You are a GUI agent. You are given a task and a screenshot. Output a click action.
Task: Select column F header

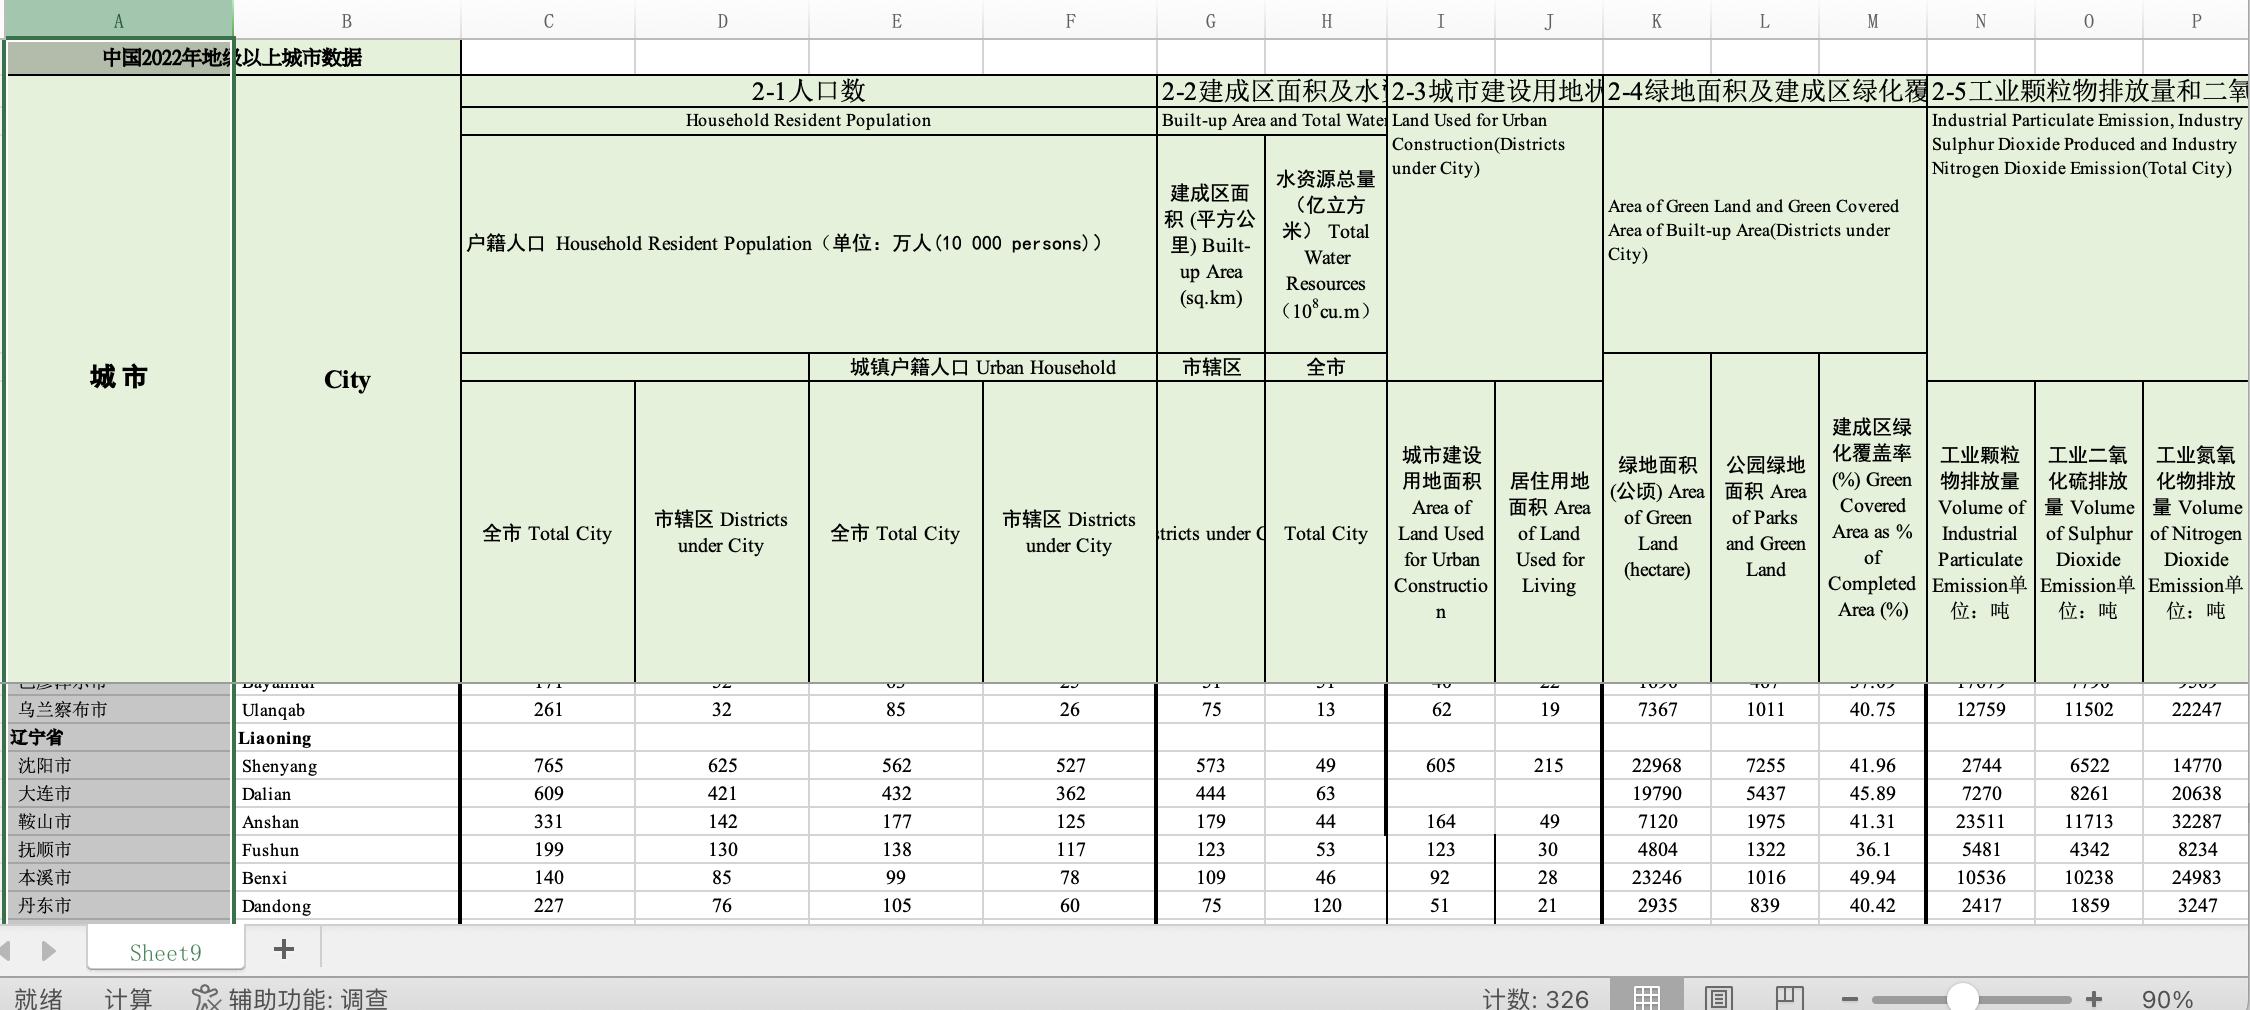[1070, 20]
